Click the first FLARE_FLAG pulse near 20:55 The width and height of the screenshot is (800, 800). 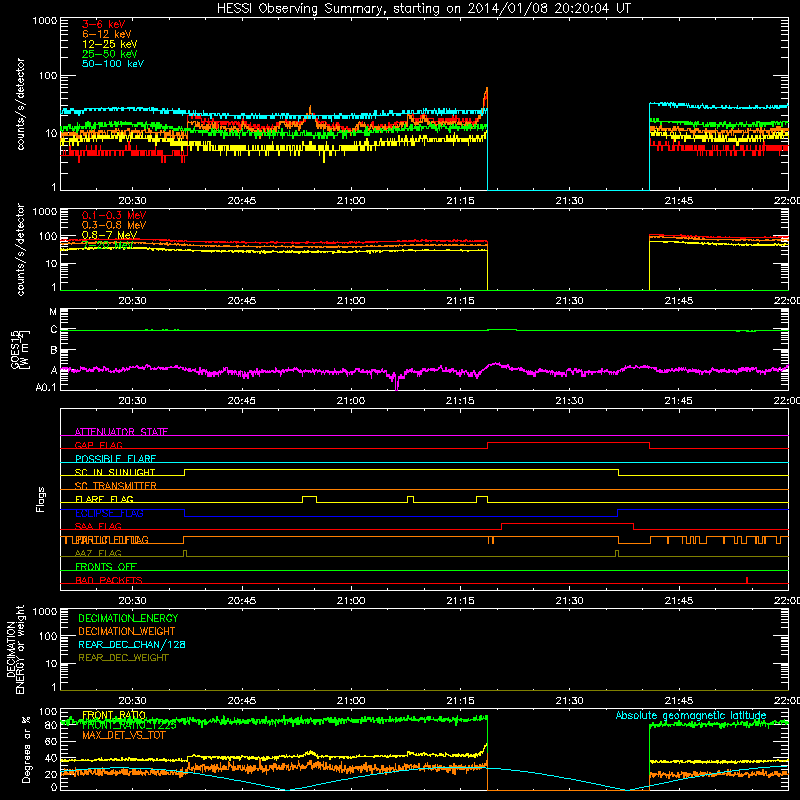(x=310, y=499)
